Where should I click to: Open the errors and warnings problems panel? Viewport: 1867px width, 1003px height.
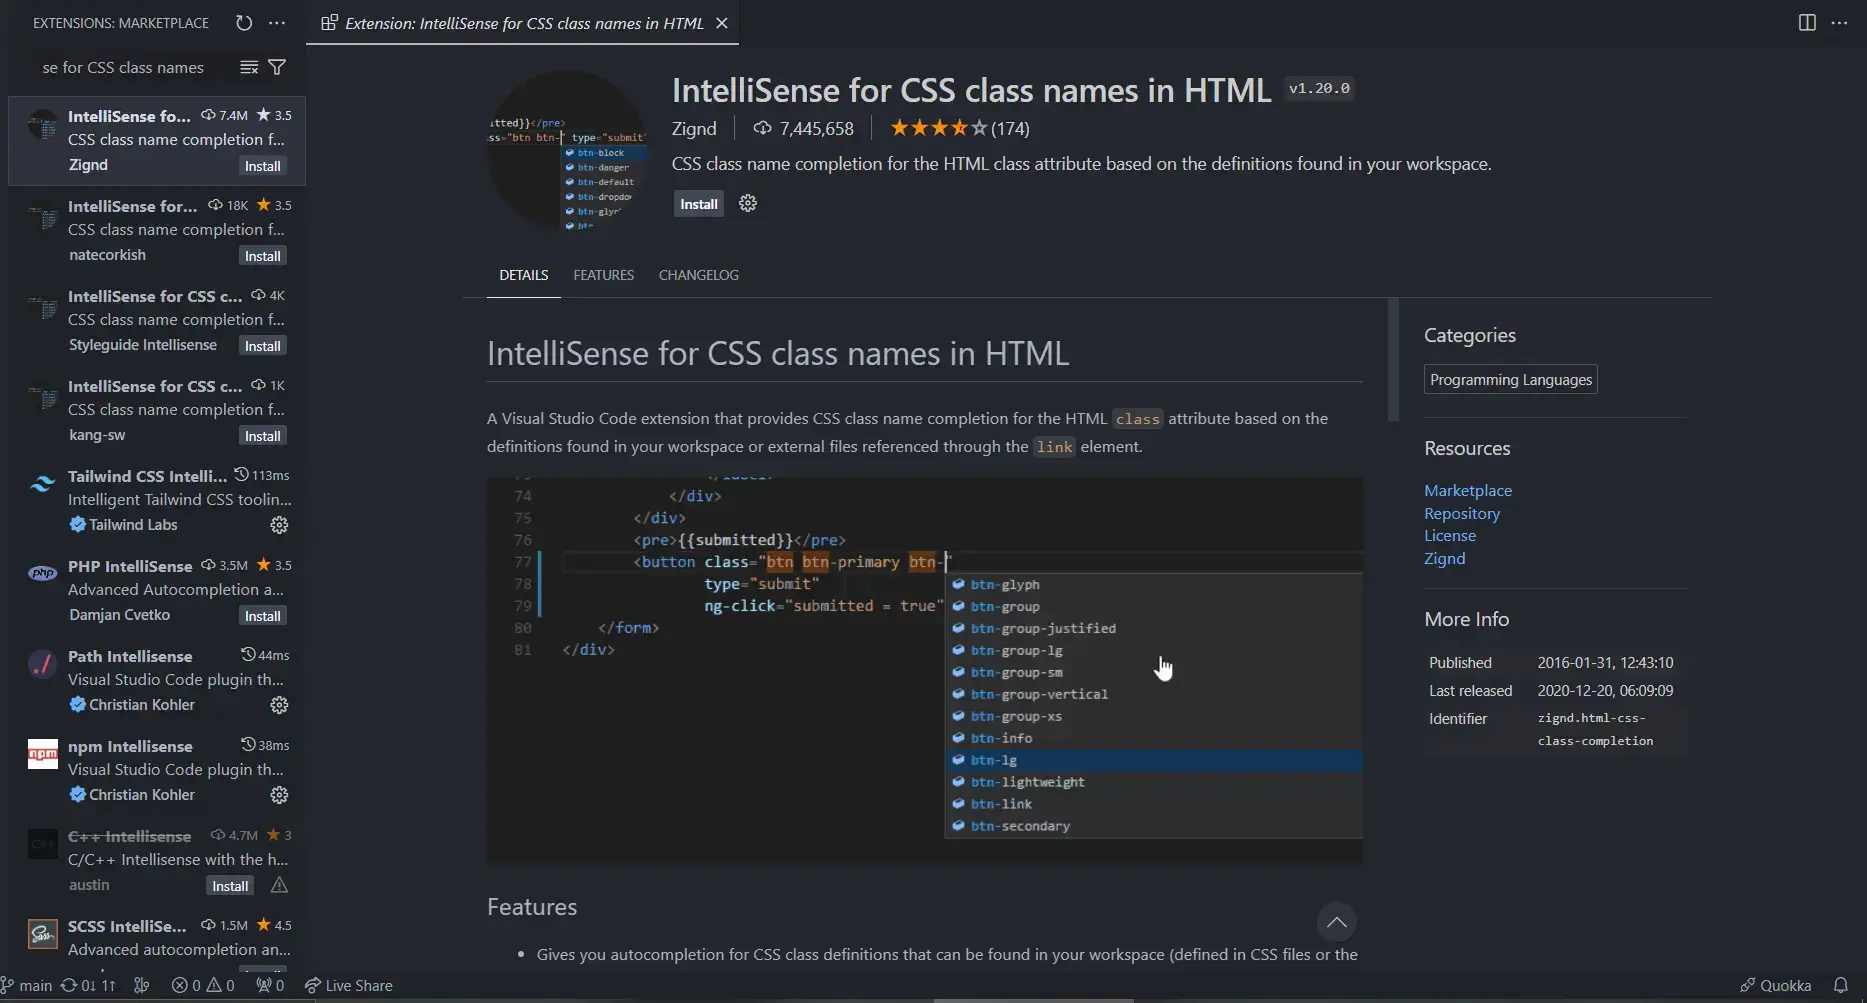tap(203, 986)
